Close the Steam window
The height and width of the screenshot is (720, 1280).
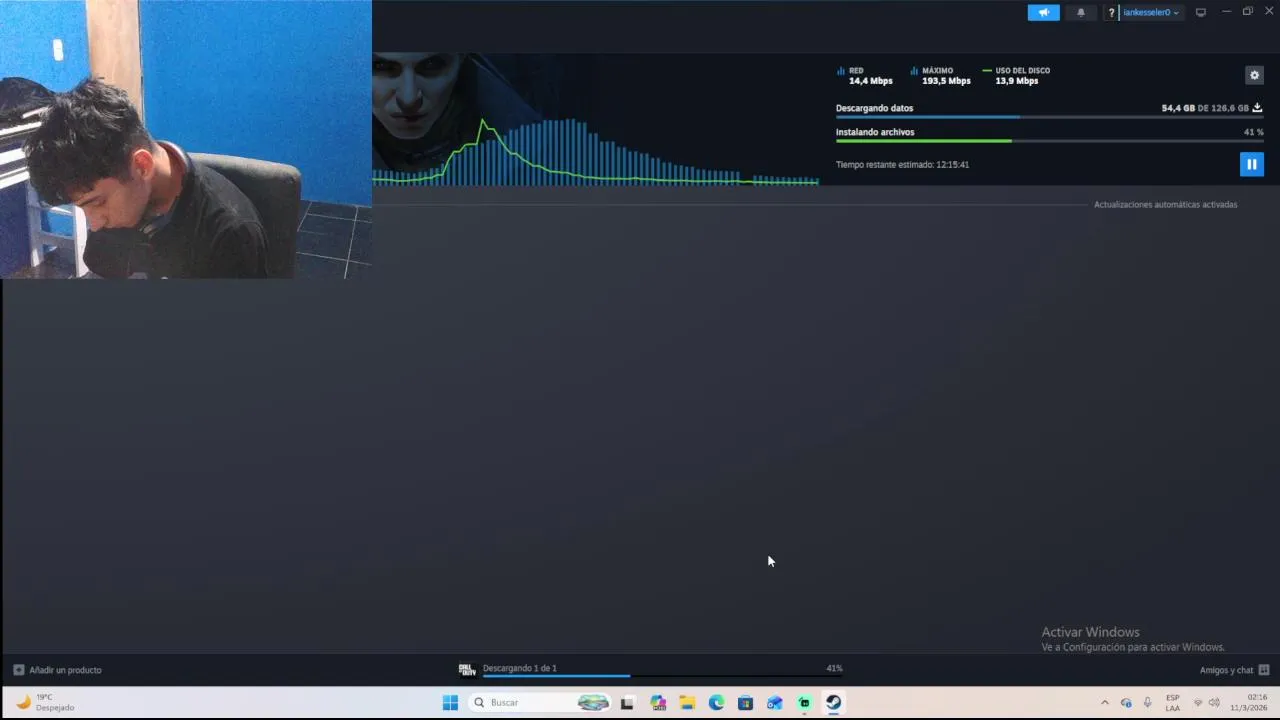pos(1269,12)
